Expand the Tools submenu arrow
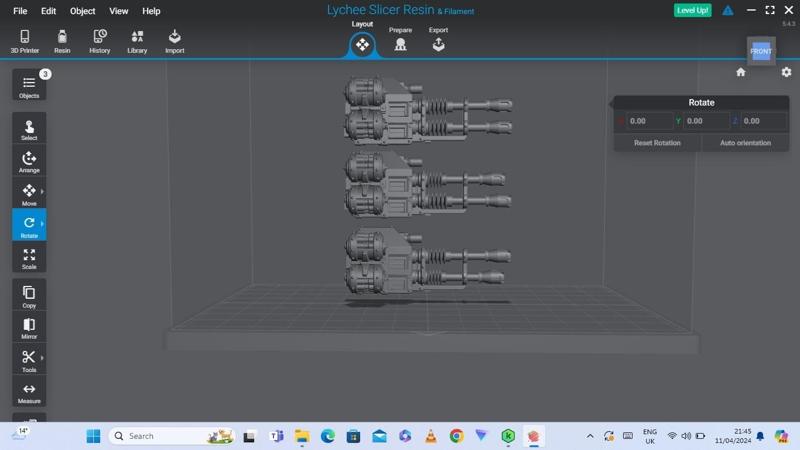 coord(42,358)
